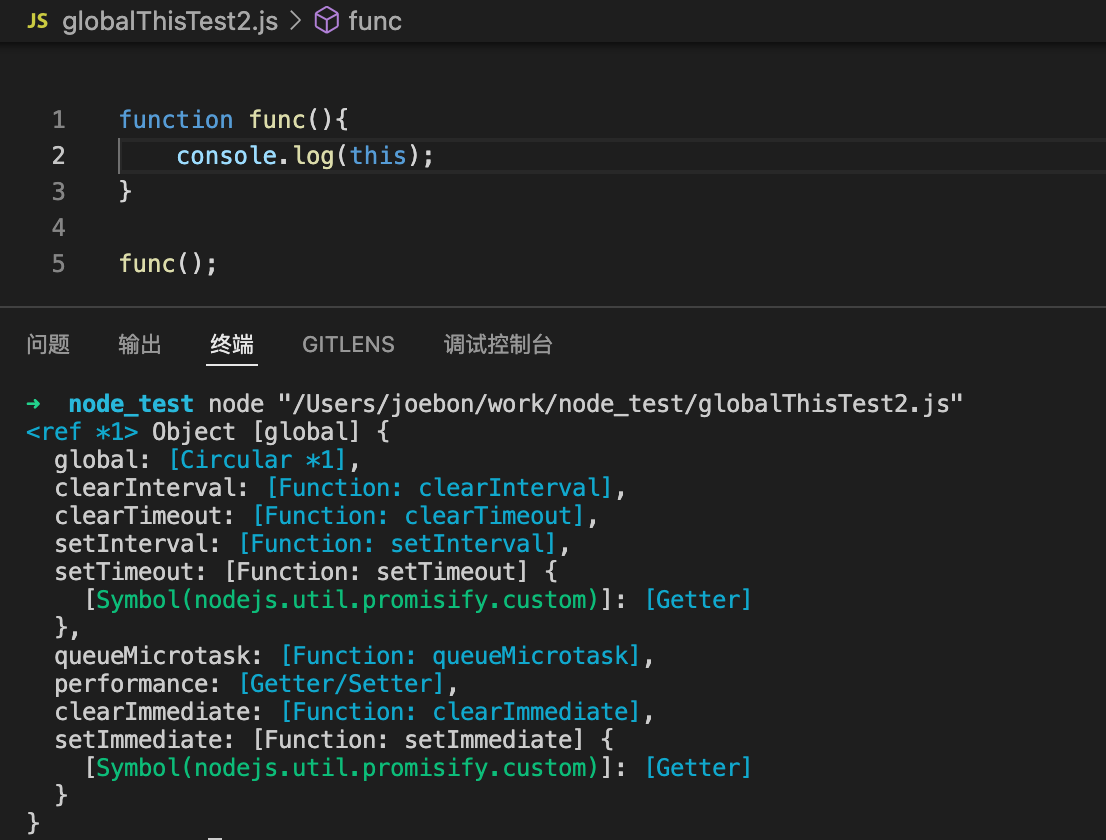This screenshot has width=1106, height=840.
Task: Open globalThisTest2.js breadcrumb item
Action: point(170,21)
